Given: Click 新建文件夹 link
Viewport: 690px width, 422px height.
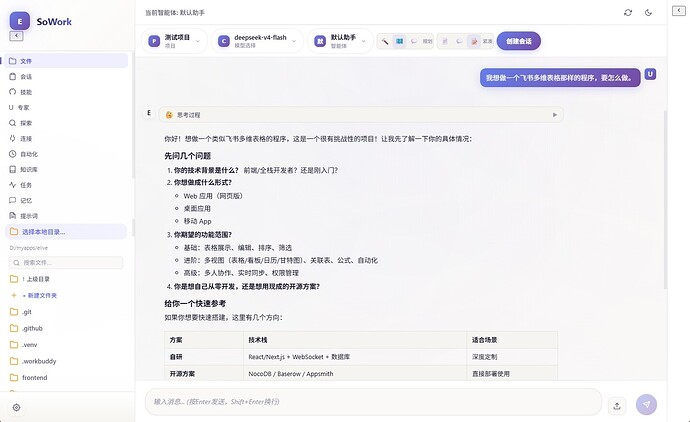Looking at the screenshot, I should (x=66, y=295).
